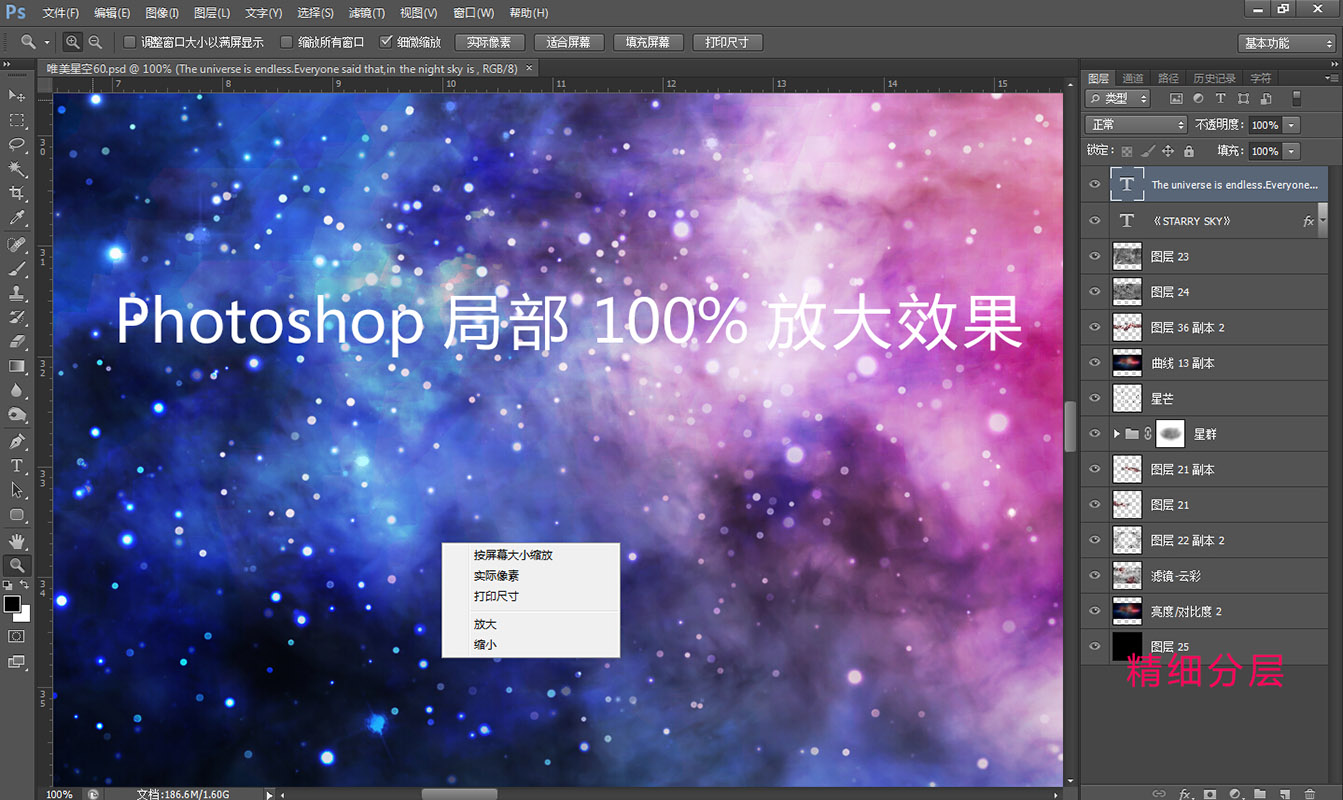Open the opacity slider dropdown arrow
1343x800 pixels.
click(1292, 125)
